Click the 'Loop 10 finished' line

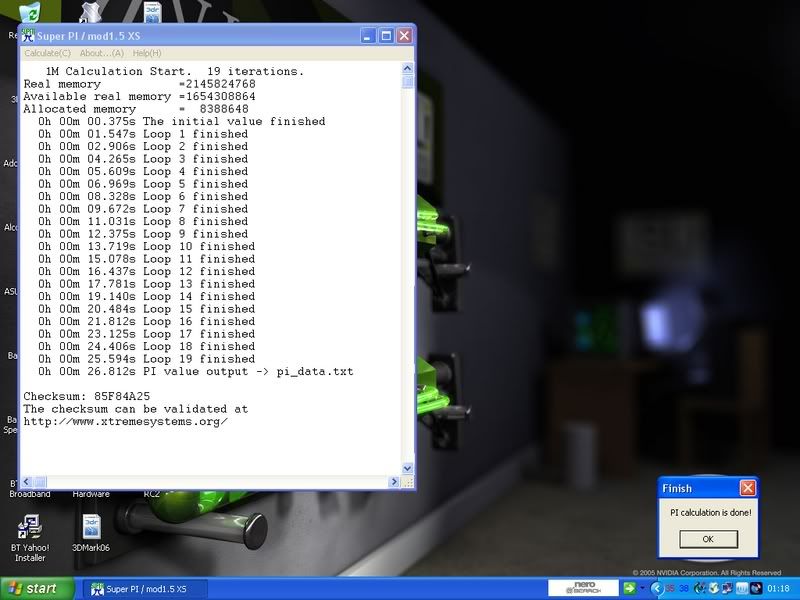(x=146, y=246)
